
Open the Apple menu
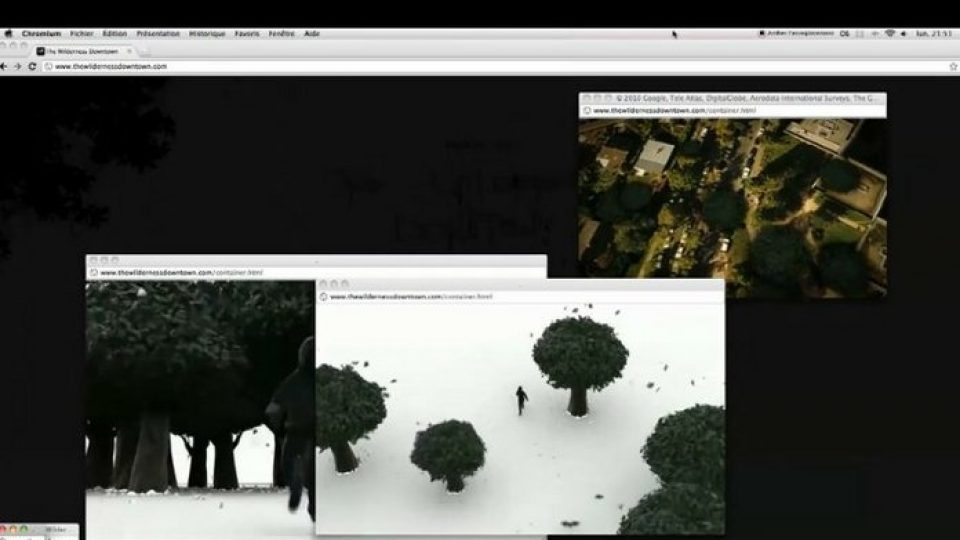point(8,34)
